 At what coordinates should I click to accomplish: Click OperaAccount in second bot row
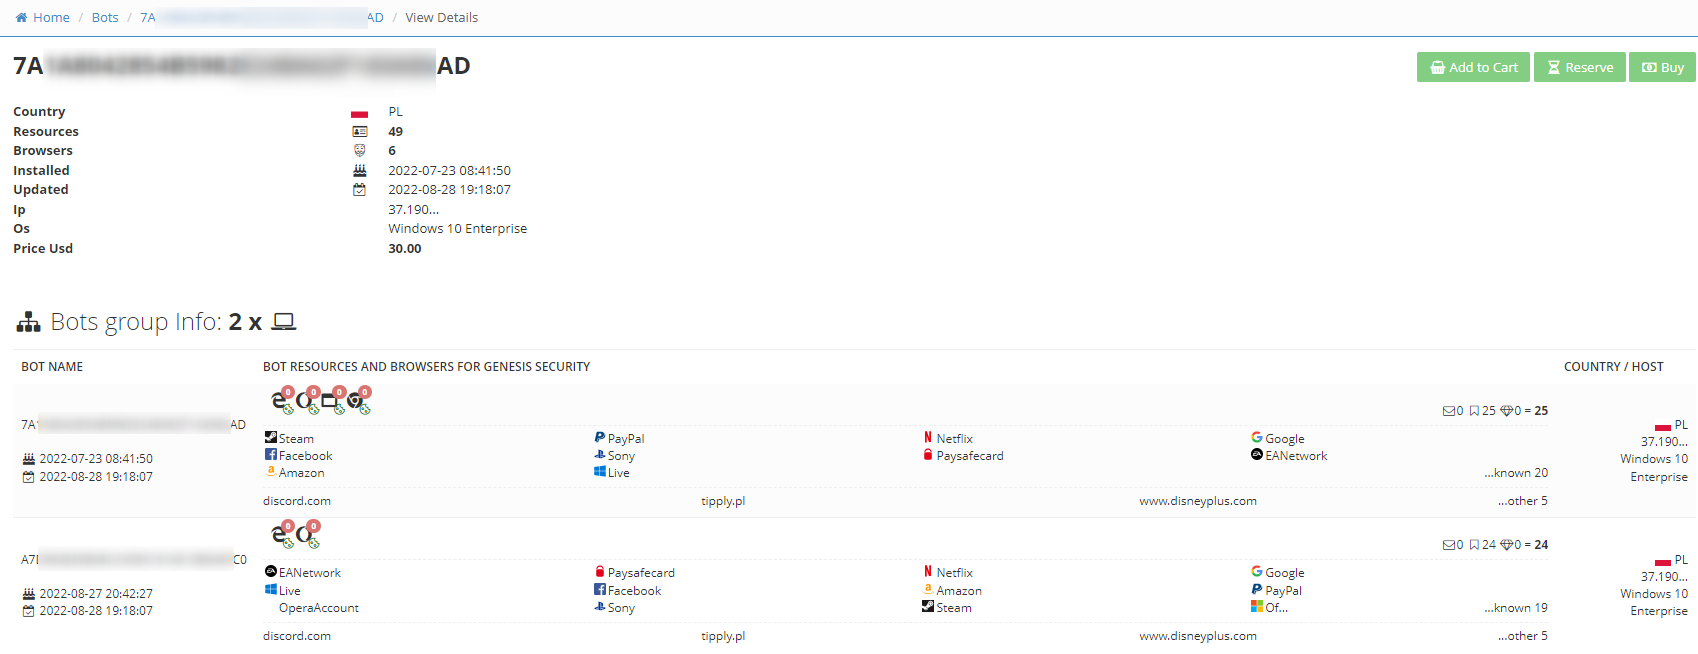(319, 608)
